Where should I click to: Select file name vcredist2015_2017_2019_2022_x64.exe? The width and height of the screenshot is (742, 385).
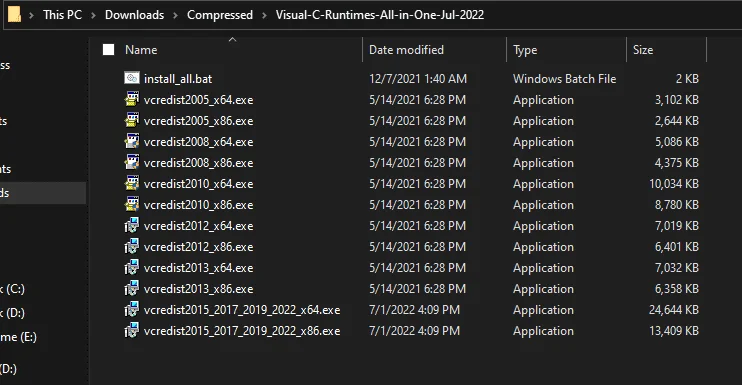[x=242, y=310]
